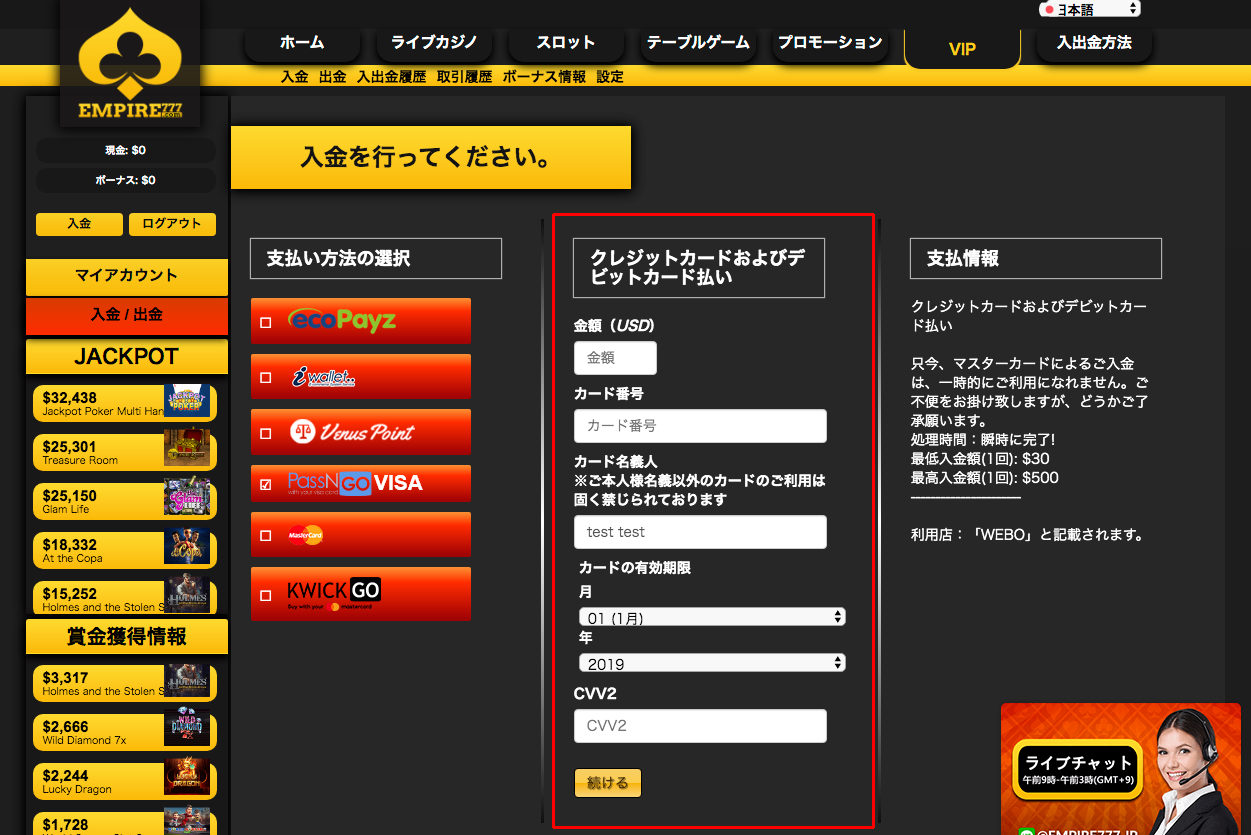Open the $15,252 Holmes jackpot thumbnail
Image resolution: width=1251 pixels, height=835 pixels.
187,595
